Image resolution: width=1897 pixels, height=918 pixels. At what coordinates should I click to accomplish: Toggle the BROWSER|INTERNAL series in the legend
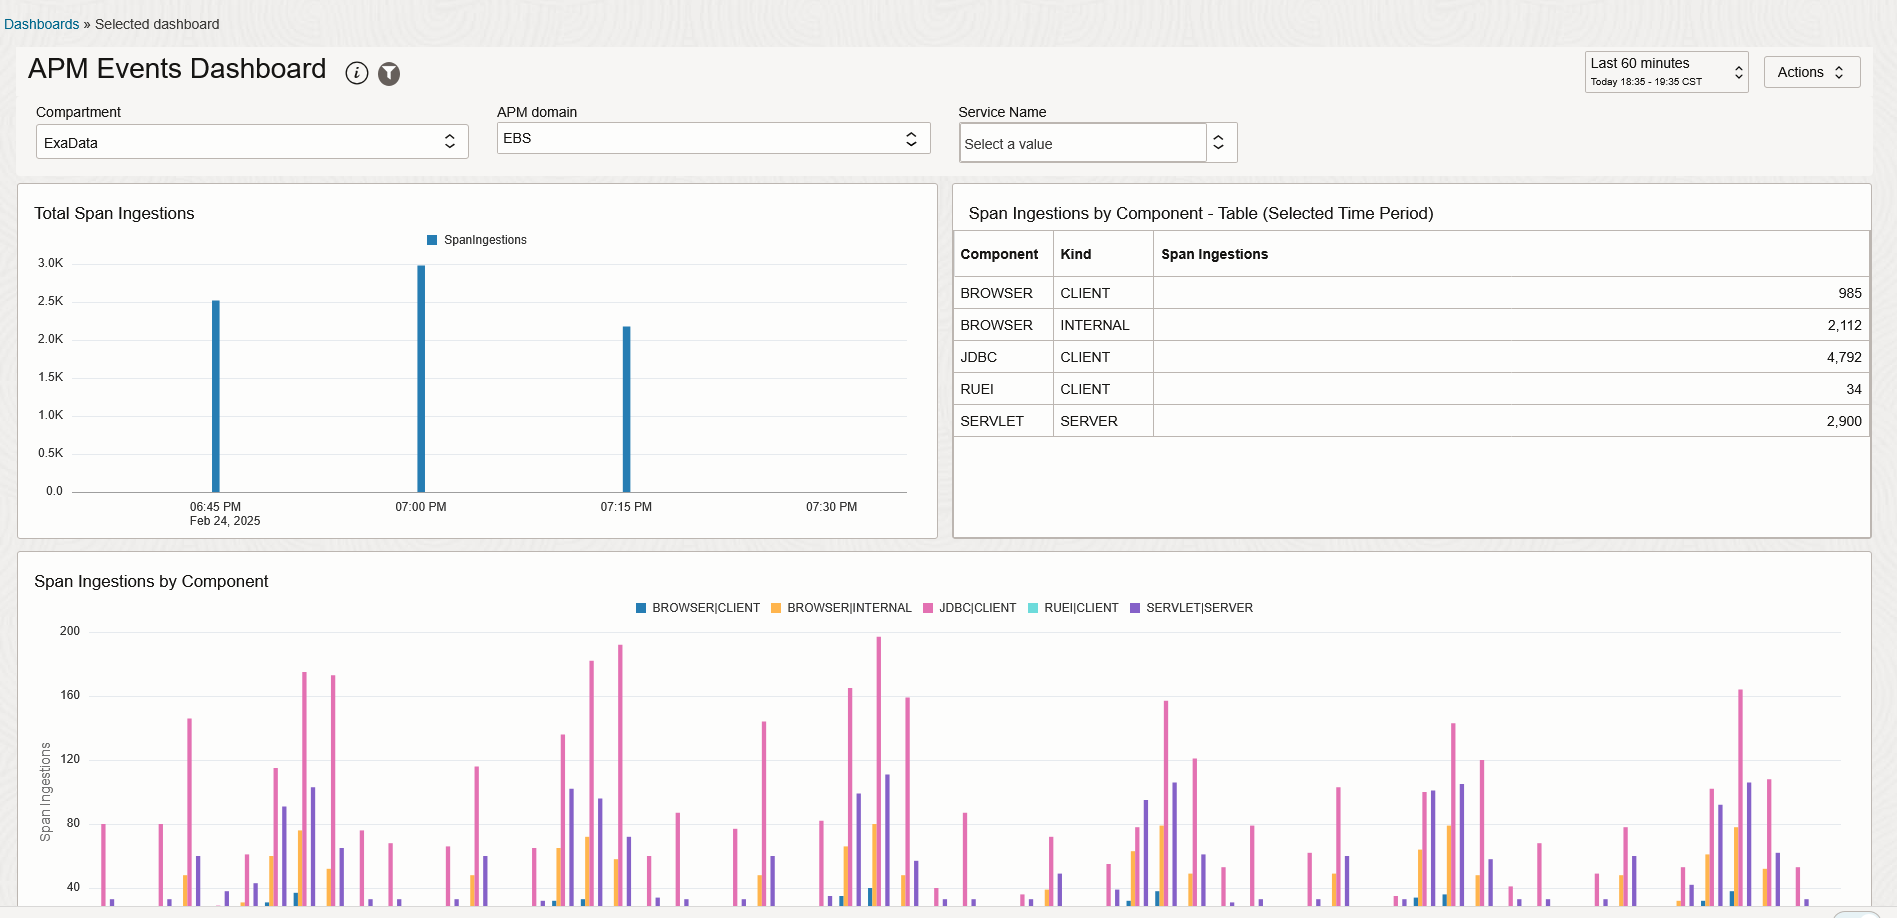841,607
